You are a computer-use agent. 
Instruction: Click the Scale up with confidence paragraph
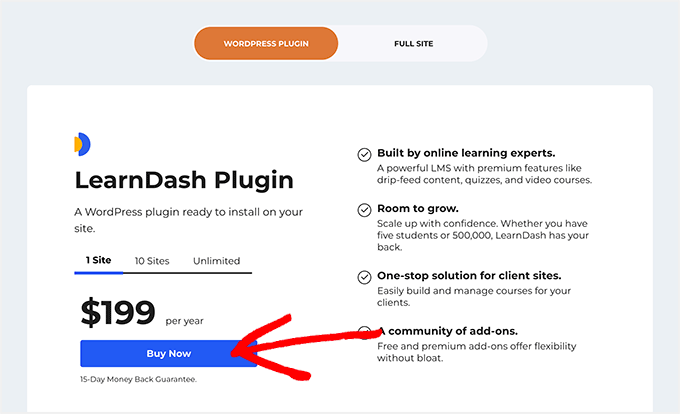point(483,235)
